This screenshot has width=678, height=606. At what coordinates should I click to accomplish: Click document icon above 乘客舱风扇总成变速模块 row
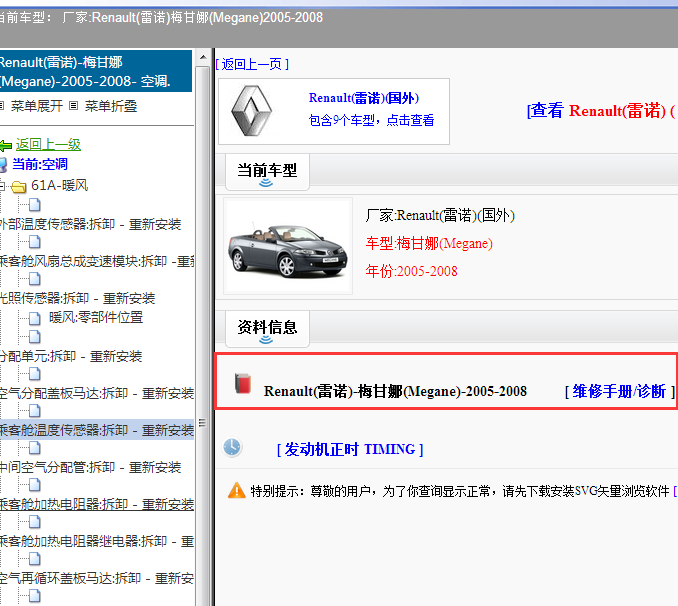coord(35,242)
